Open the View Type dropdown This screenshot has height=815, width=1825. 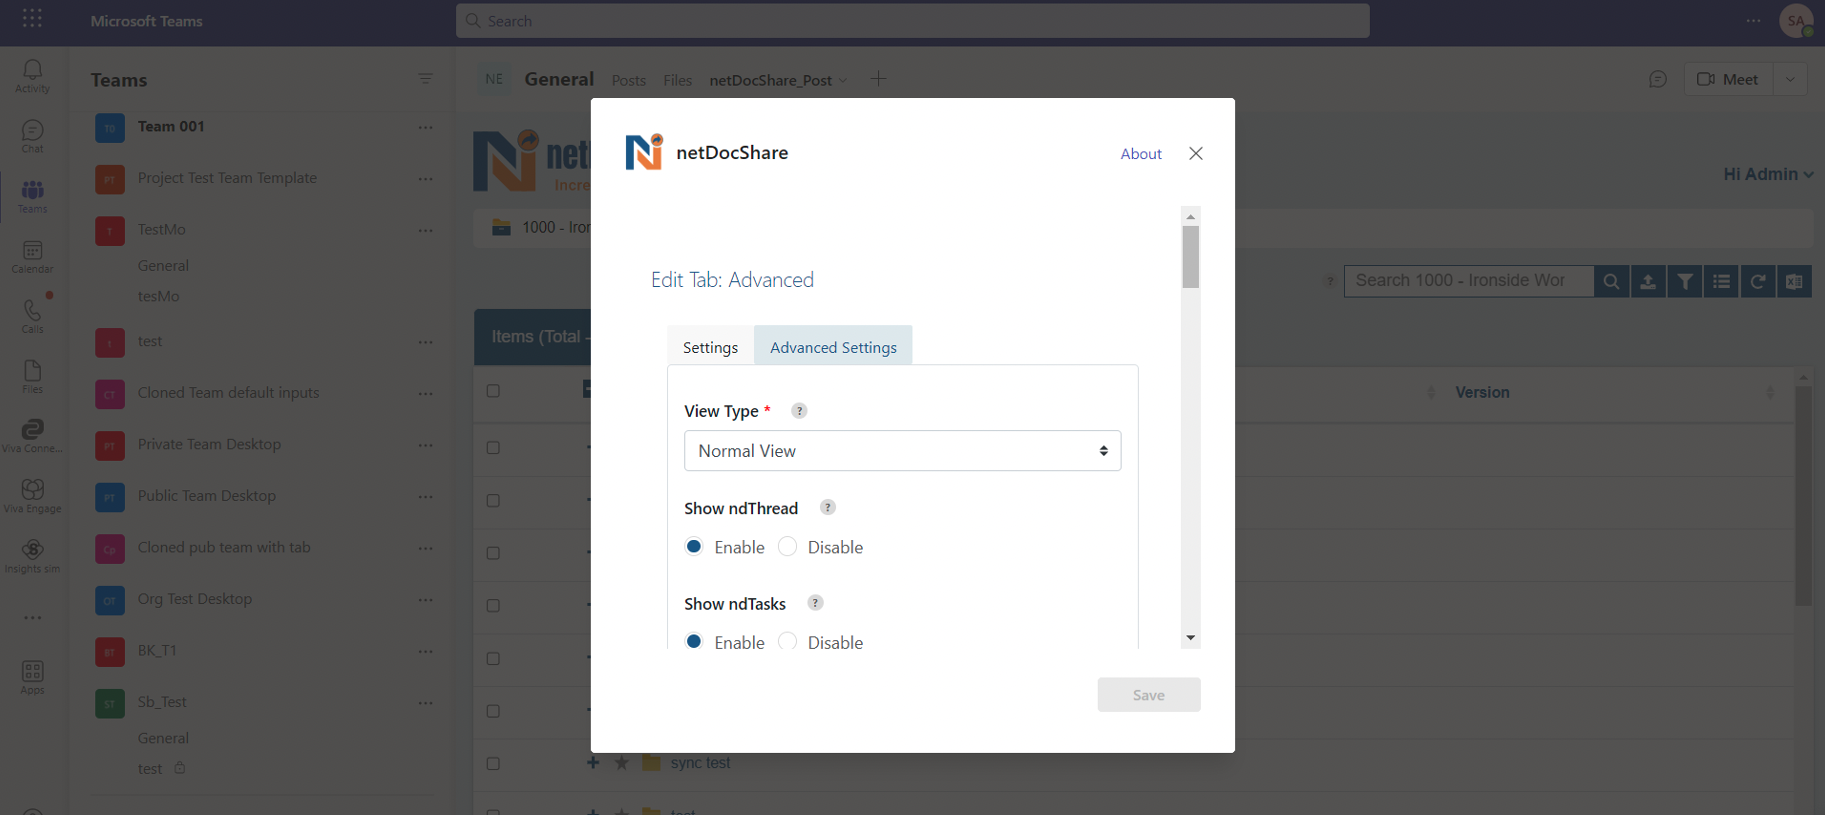902,451
